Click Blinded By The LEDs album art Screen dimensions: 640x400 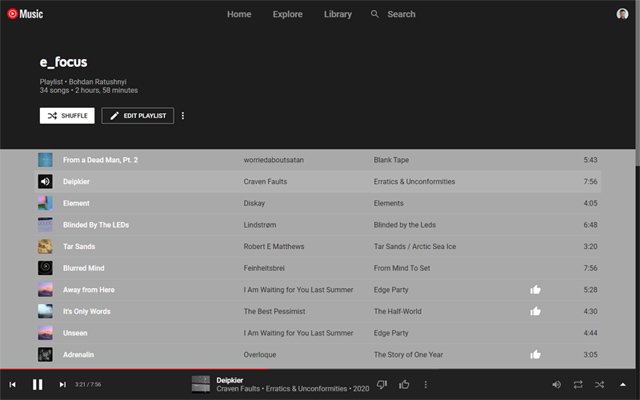point(45,225)
